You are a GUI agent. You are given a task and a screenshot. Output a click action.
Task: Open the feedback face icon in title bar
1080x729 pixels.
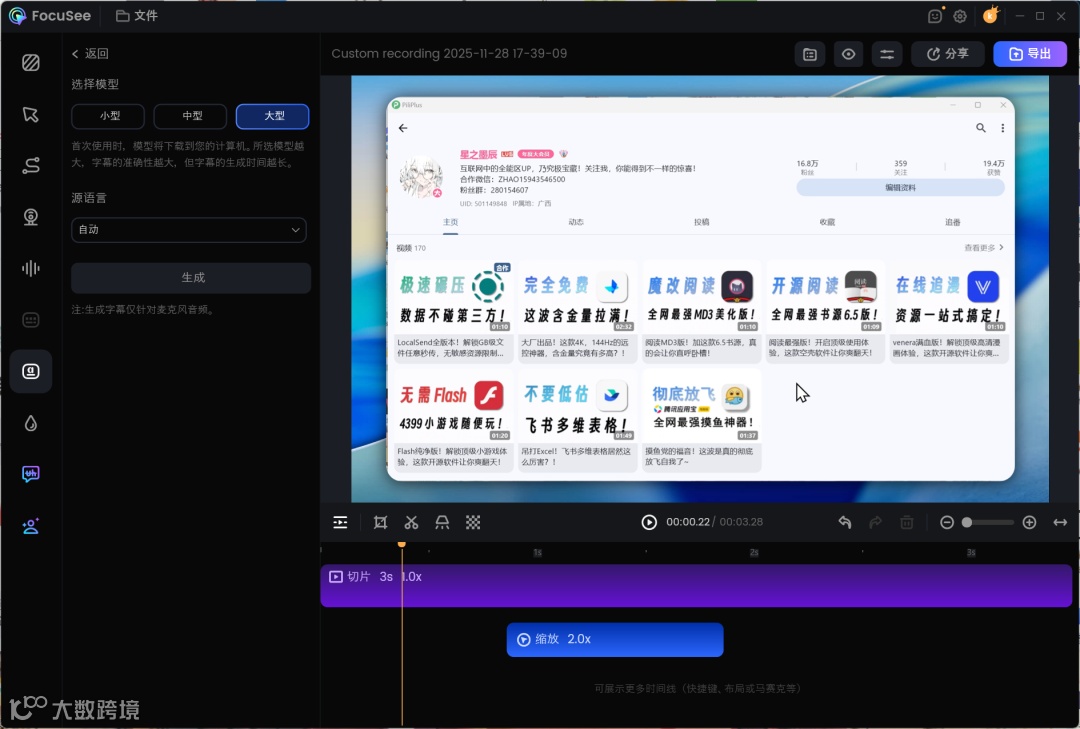(935, 16)
